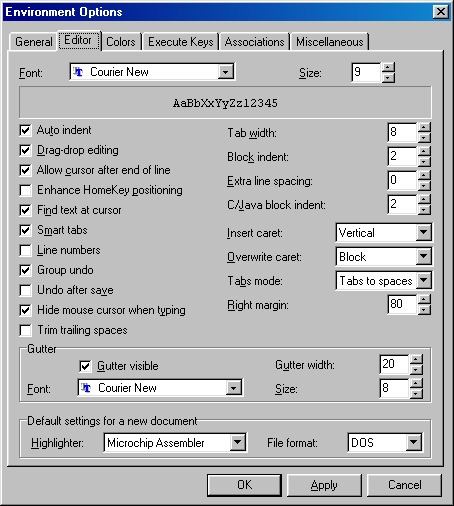This screenshot has width=454, height=506.
Task: Disable the Auto indent checkbox
Action: [25, 130]
